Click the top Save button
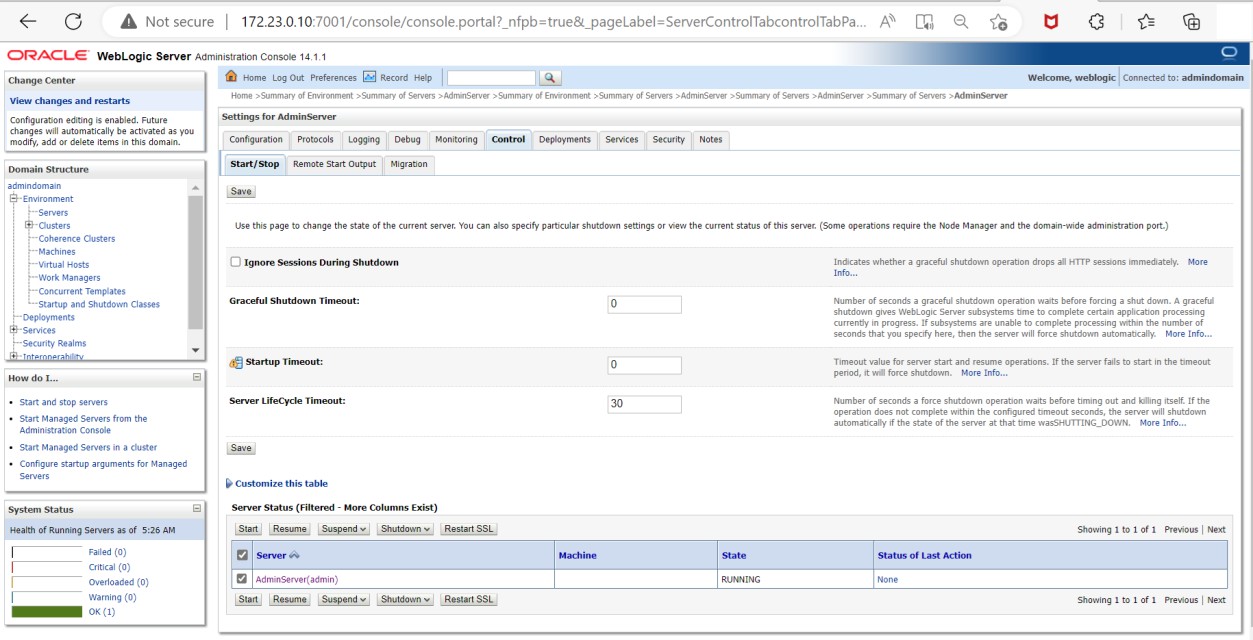 [241, 191]
